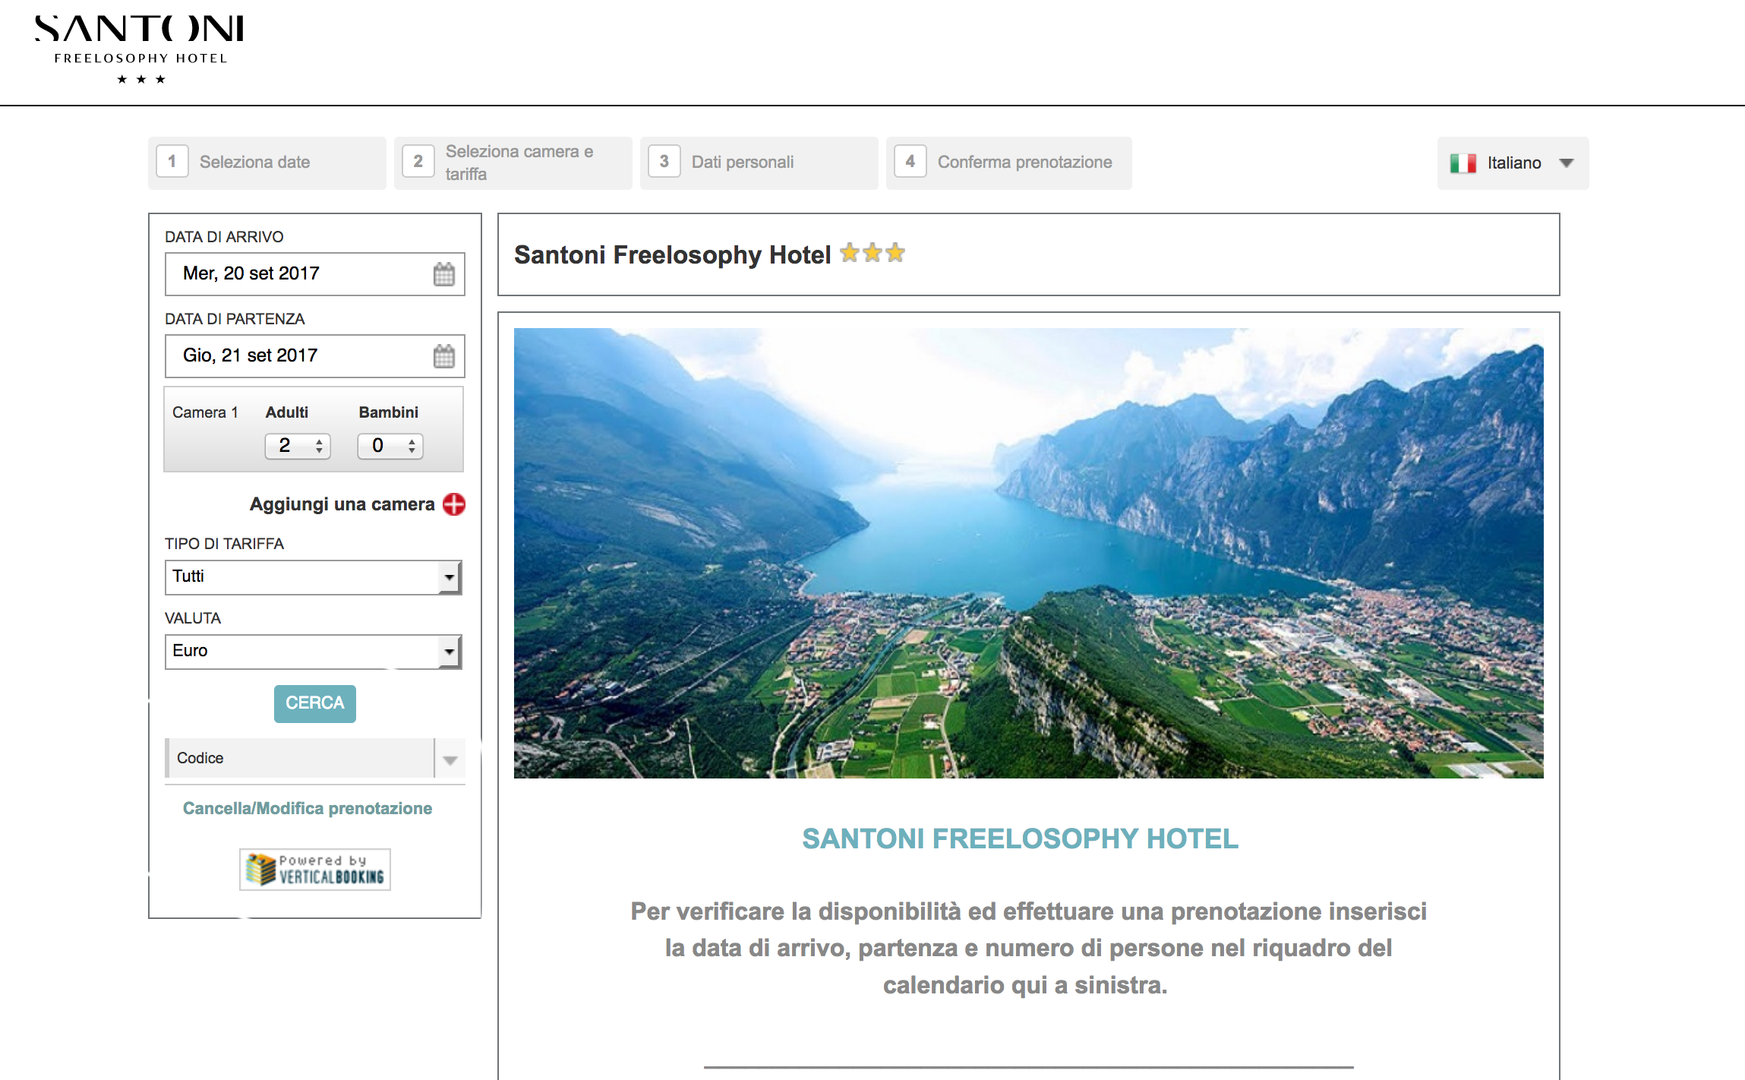Go to step 4 Conferma prenotazione
Image resolution: width=1745 pixels, height=1080 pixels.
click(x=1009, y=162)
